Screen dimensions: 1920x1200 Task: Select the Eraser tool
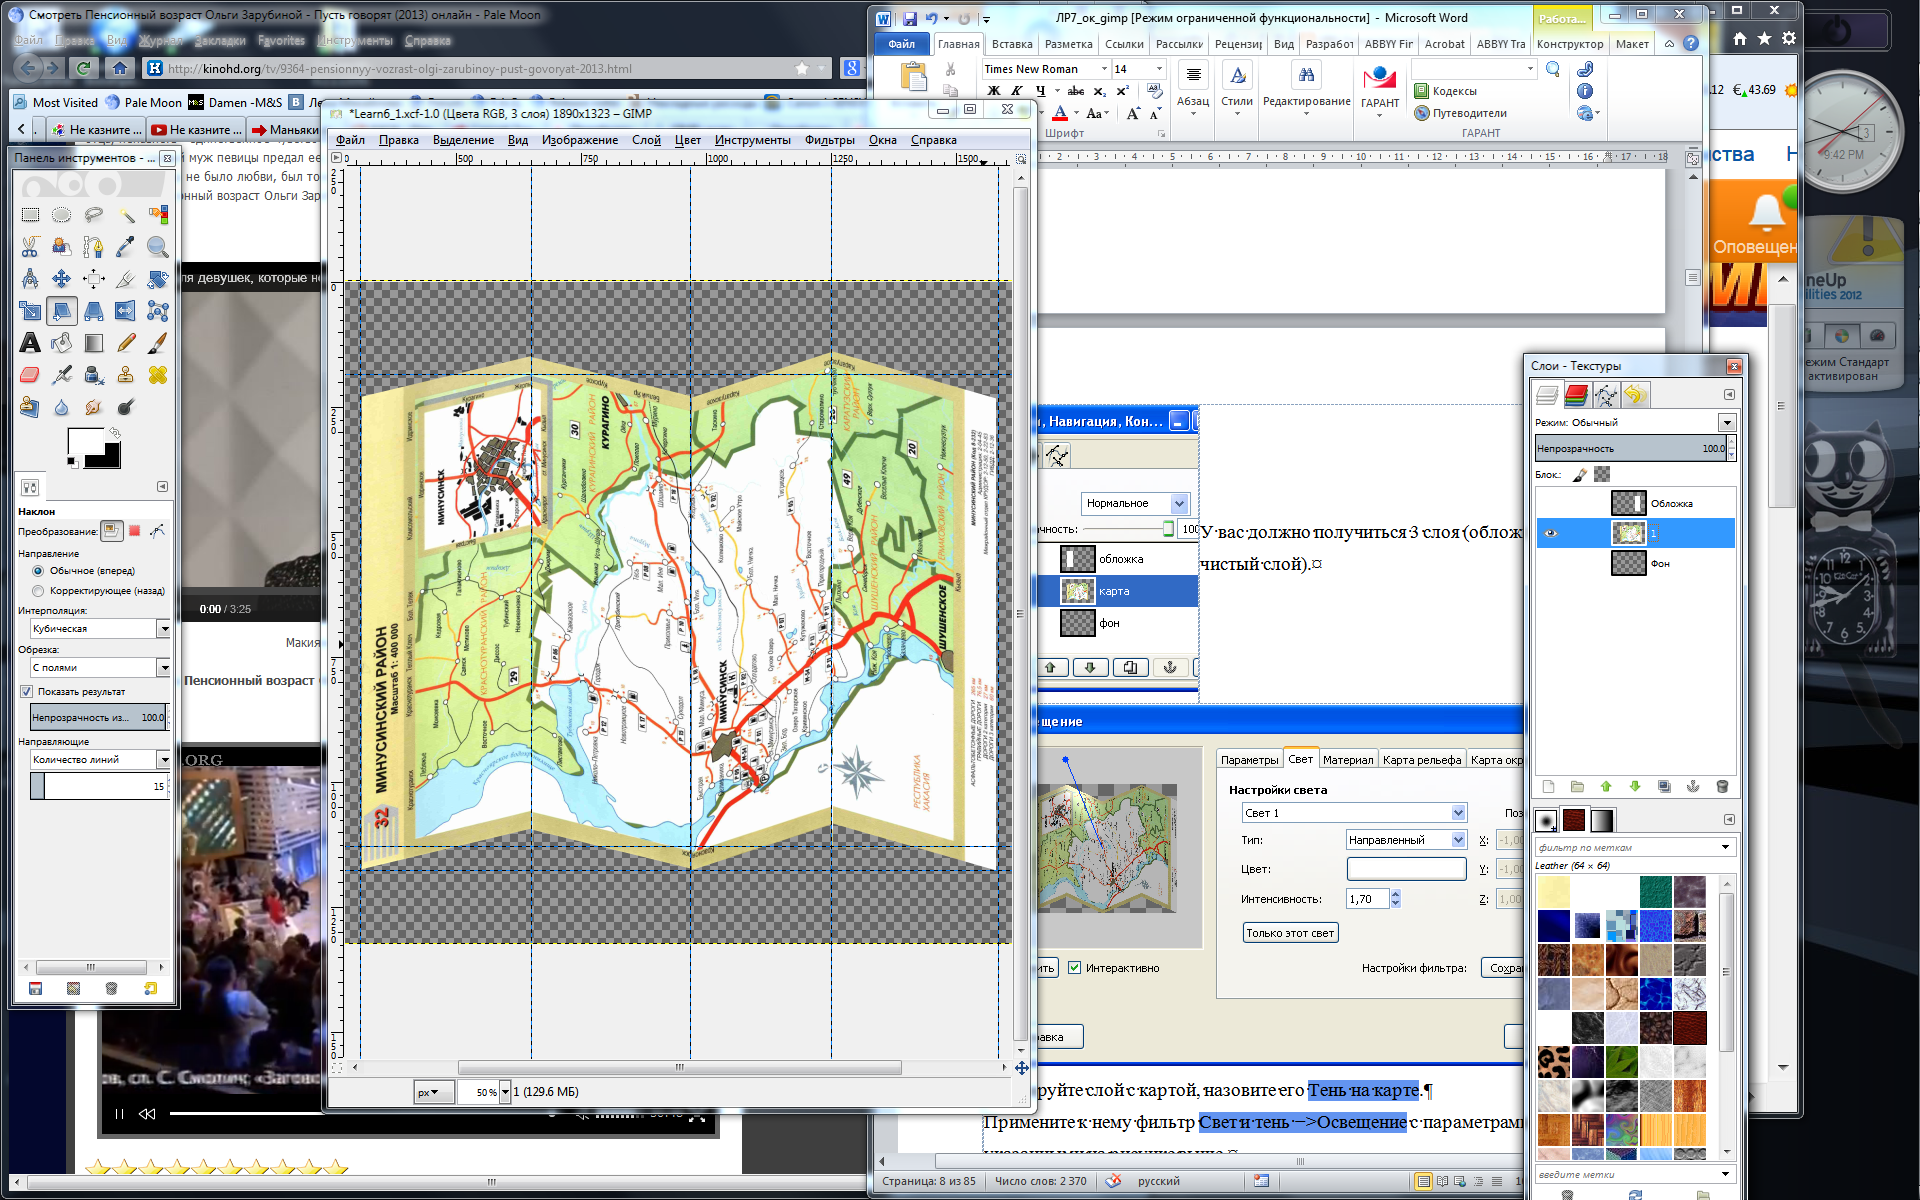click(30, 375)
